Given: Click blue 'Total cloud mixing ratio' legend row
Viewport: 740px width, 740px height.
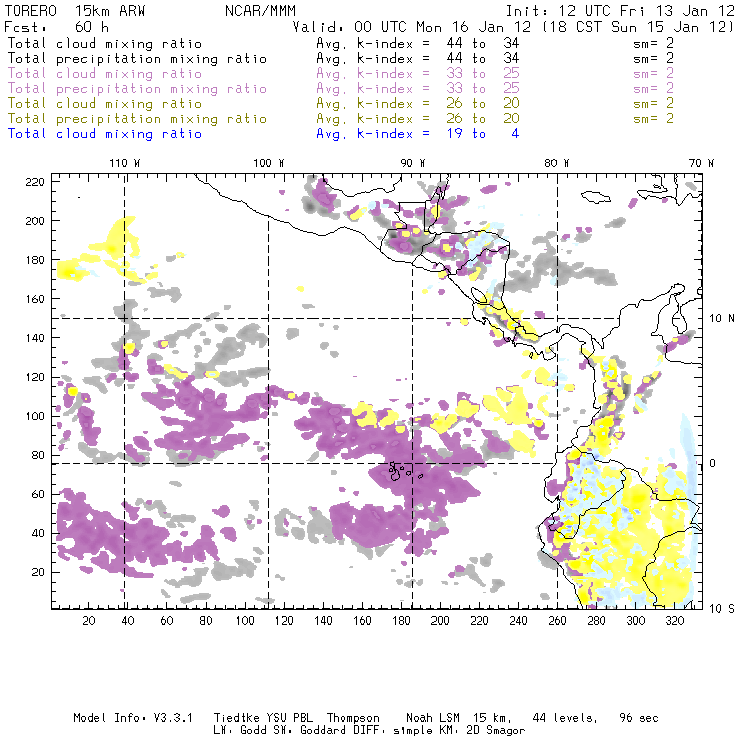Looking at the screenshot, I should click(x=263, y=134).
